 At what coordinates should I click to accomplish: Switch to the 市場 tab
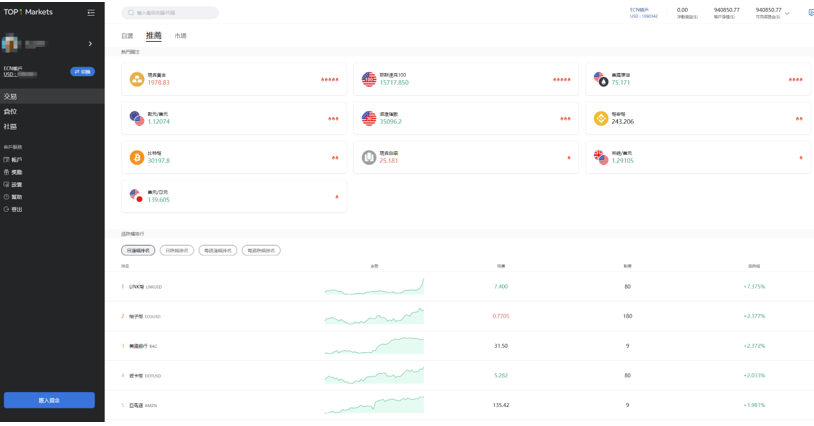(x=180, y=36)
